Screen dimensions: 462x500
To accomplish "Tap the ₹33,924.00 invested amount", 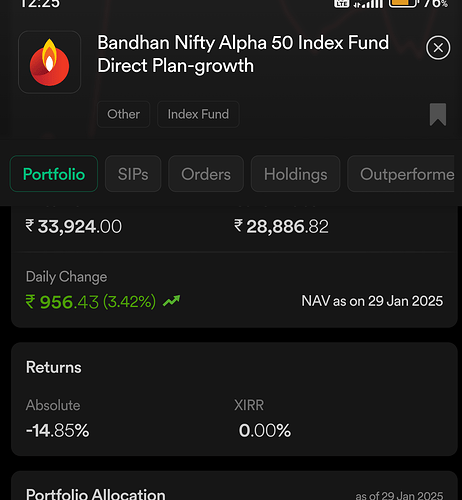I will 74,227.
